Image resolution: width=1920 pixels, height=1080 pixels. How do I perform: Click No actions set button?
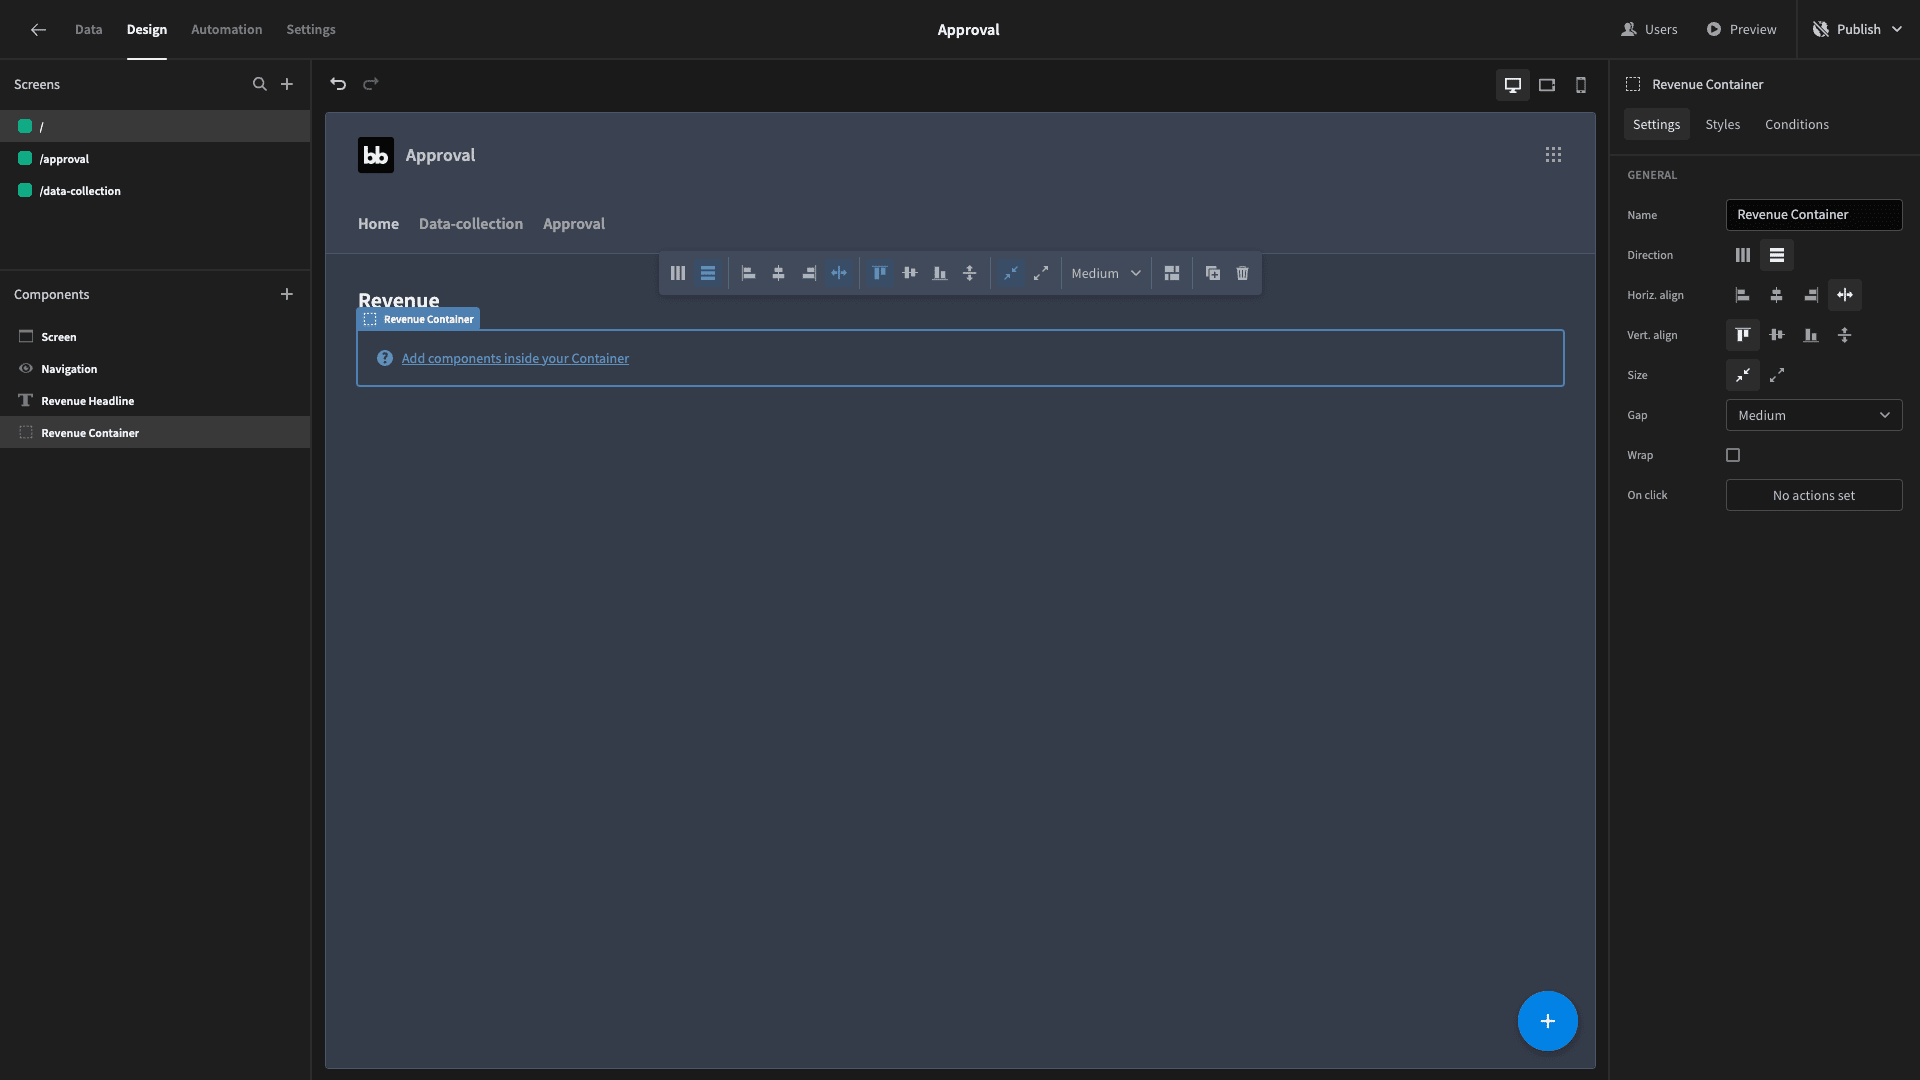(1814, 495)
